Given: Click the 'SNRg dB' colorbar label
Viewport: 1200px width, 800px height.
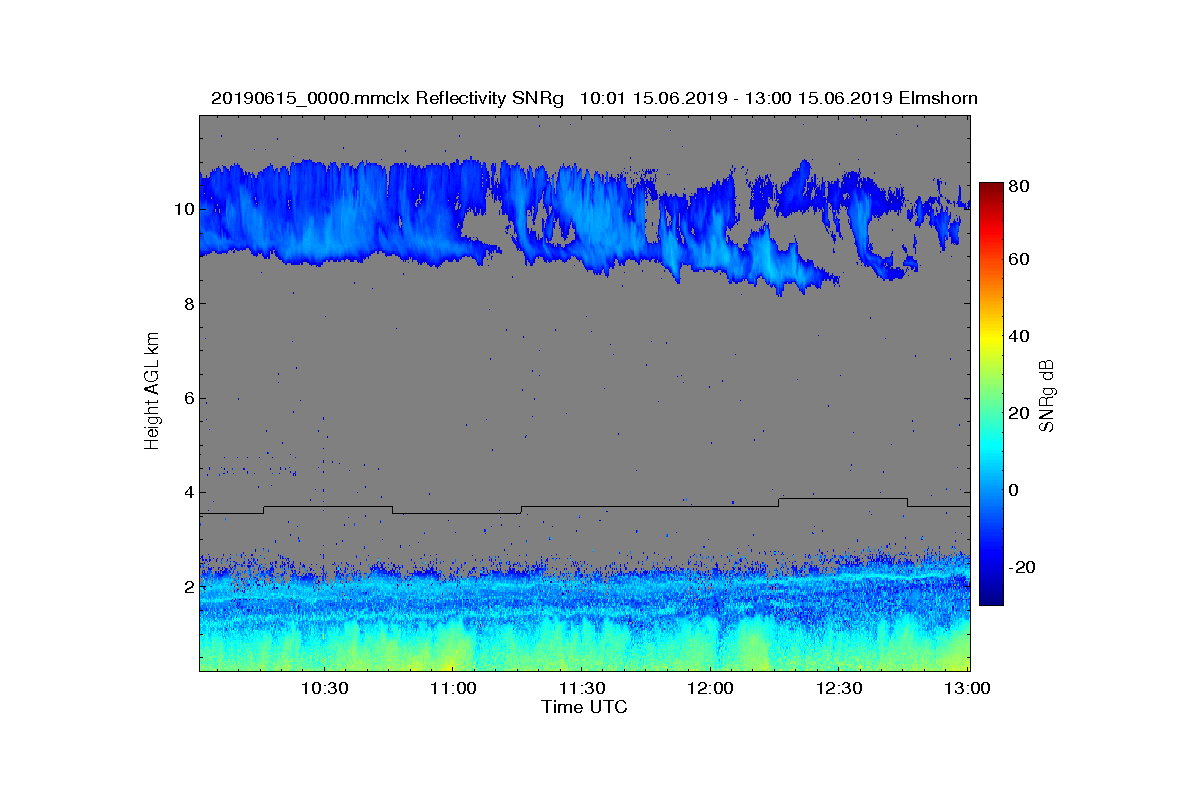Looking at the screenshot, I should pos(1048,395).
